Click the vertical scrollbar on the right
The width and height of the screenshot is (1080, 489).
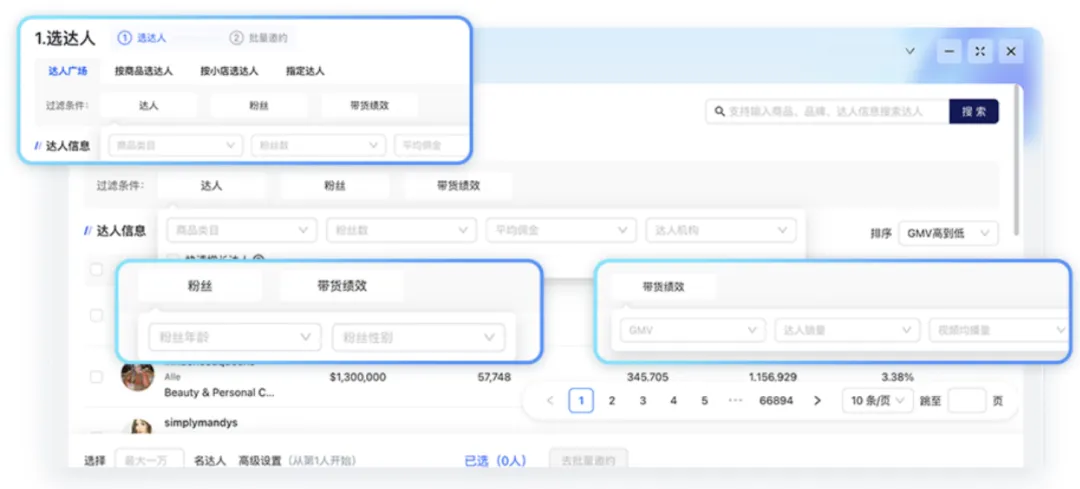[1017, 162]
